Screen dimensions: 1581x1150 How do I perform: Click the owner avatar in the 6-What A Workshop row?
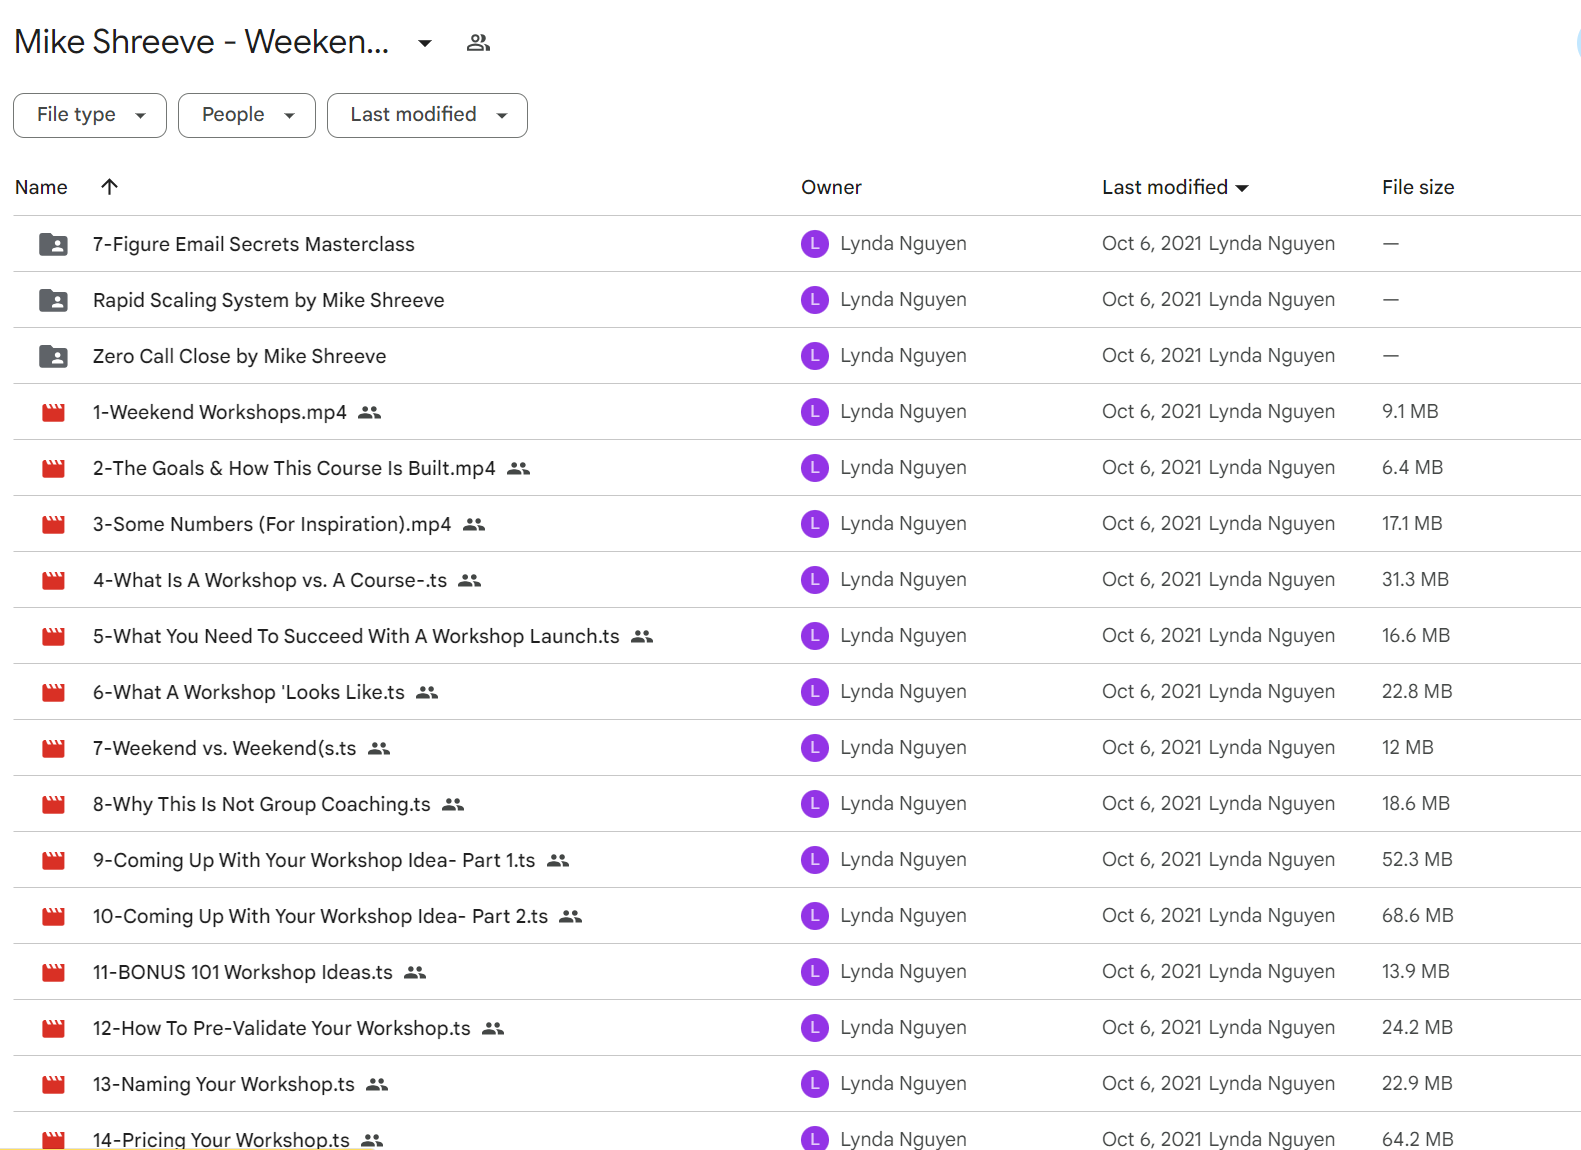click(815, 692)
